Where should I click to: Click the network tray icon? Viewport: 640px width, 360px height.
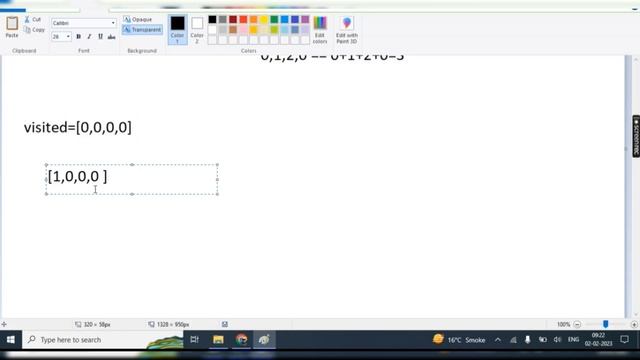513,340
